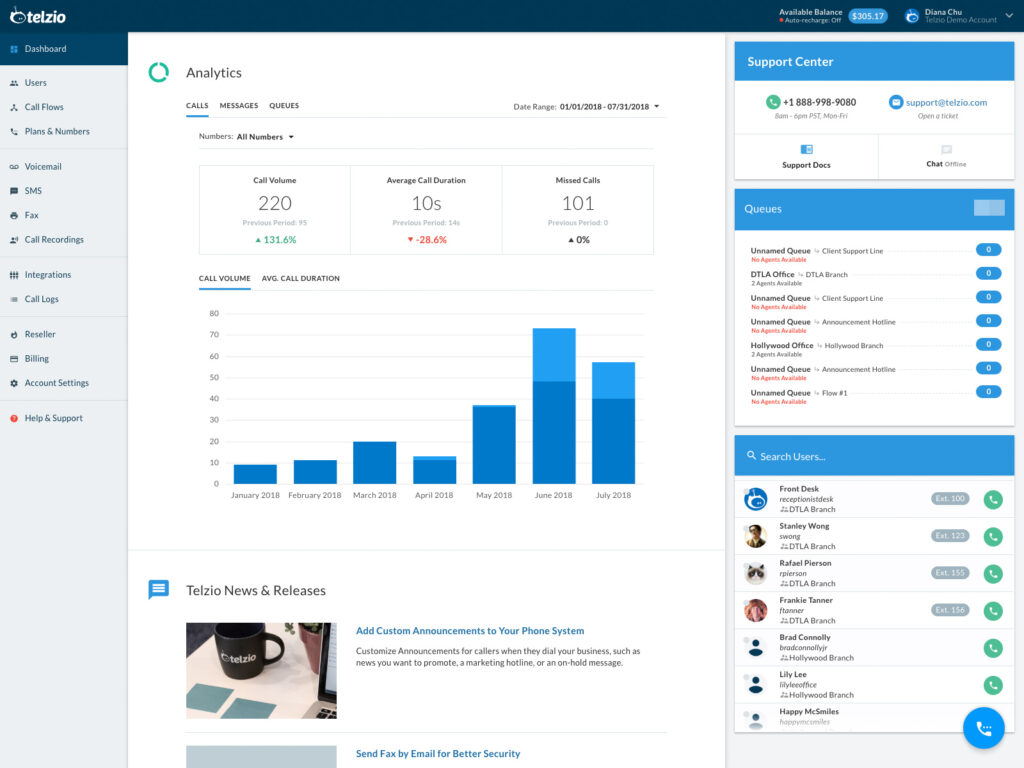Call Stanley Wong with green phone icon
Viewport: 1024px width, 768px height.
[x=993, y=537]
